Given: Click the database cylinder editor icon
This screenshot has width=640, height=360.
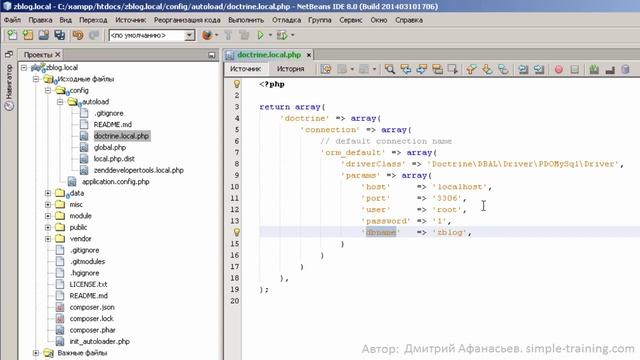Looking at the screenshot, I should pyautogui.click(x=625, y=69).
